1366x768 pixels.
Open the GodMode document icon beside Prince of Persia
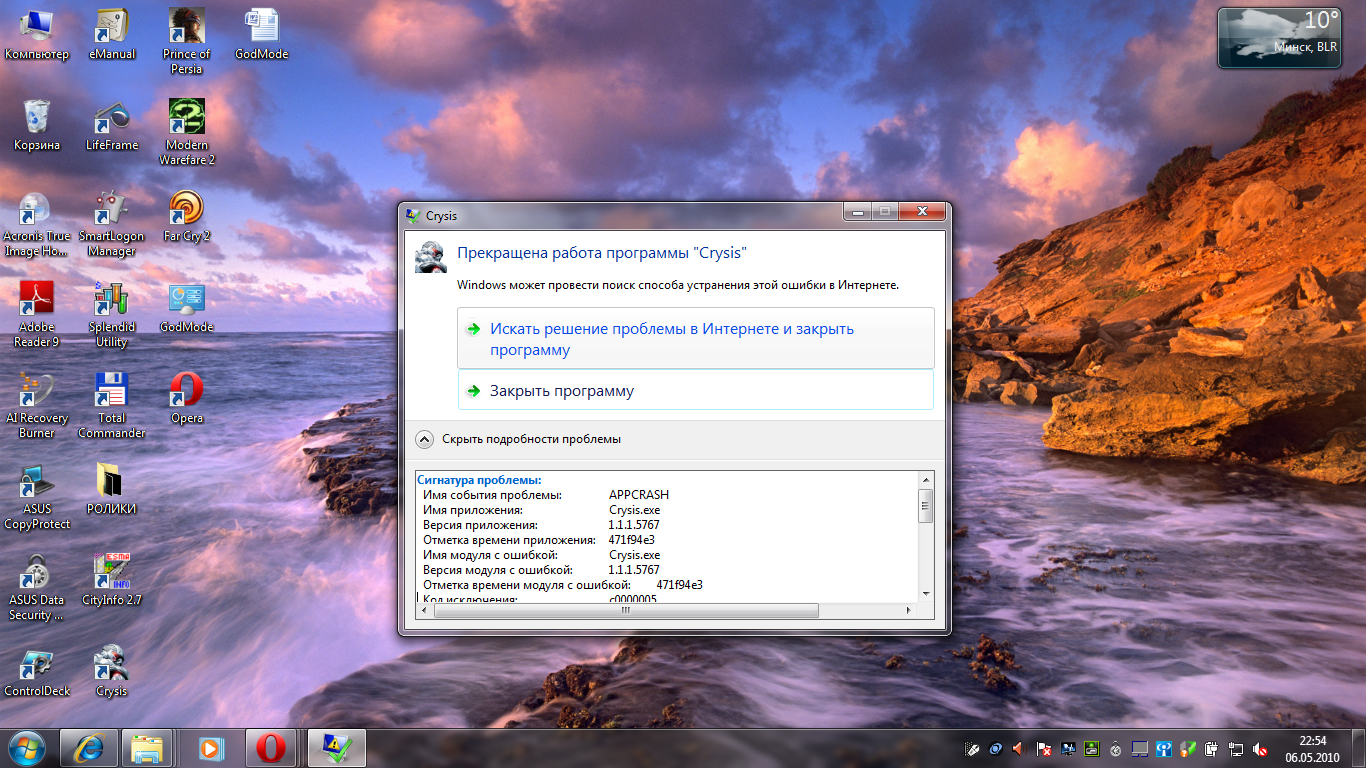click(262, 35)
